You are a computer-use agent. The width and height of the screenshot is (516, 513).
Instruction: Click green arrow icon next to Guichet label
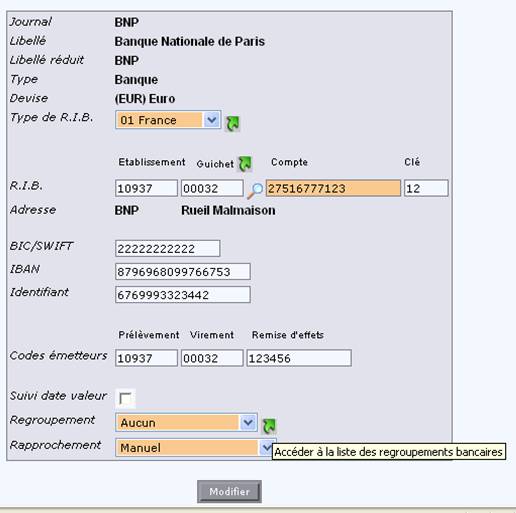(x=245, y=164)
